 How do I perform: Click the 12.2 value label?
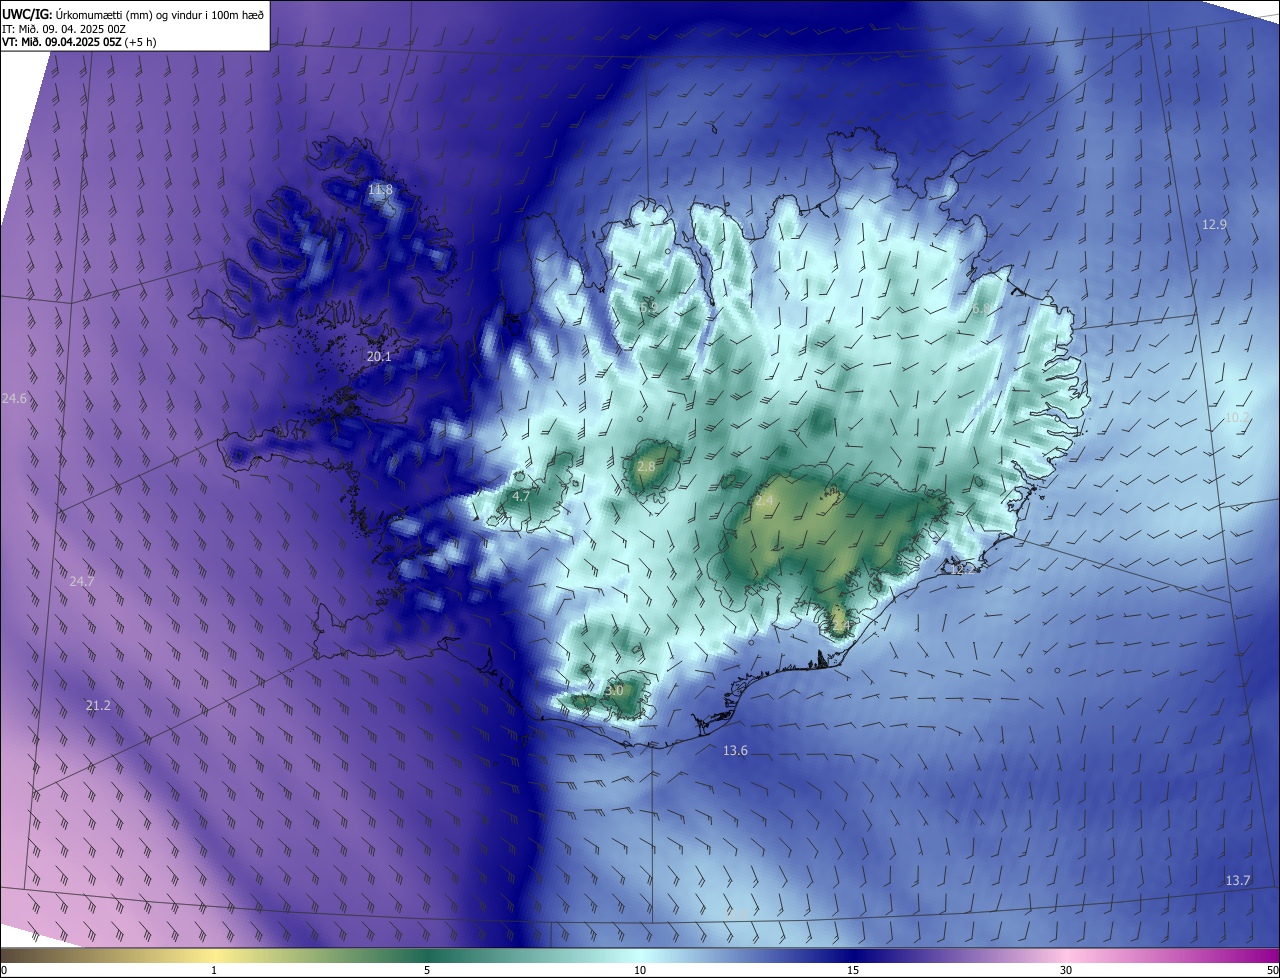click(x=962, y=569)
